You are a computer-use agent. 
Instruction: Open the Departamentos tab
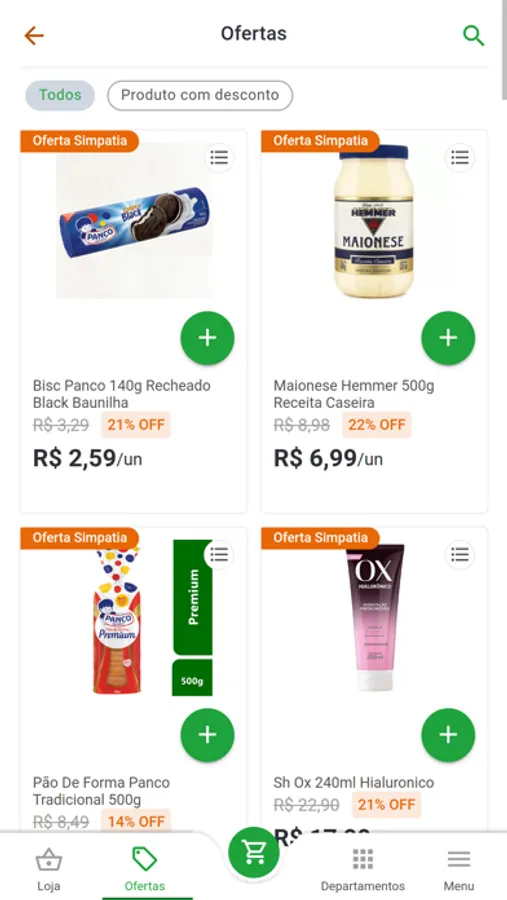[x=363, y=868]
